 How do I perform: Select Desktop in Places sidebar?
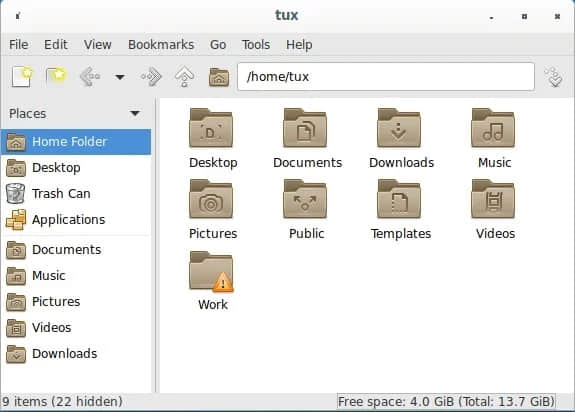point(76,168)
